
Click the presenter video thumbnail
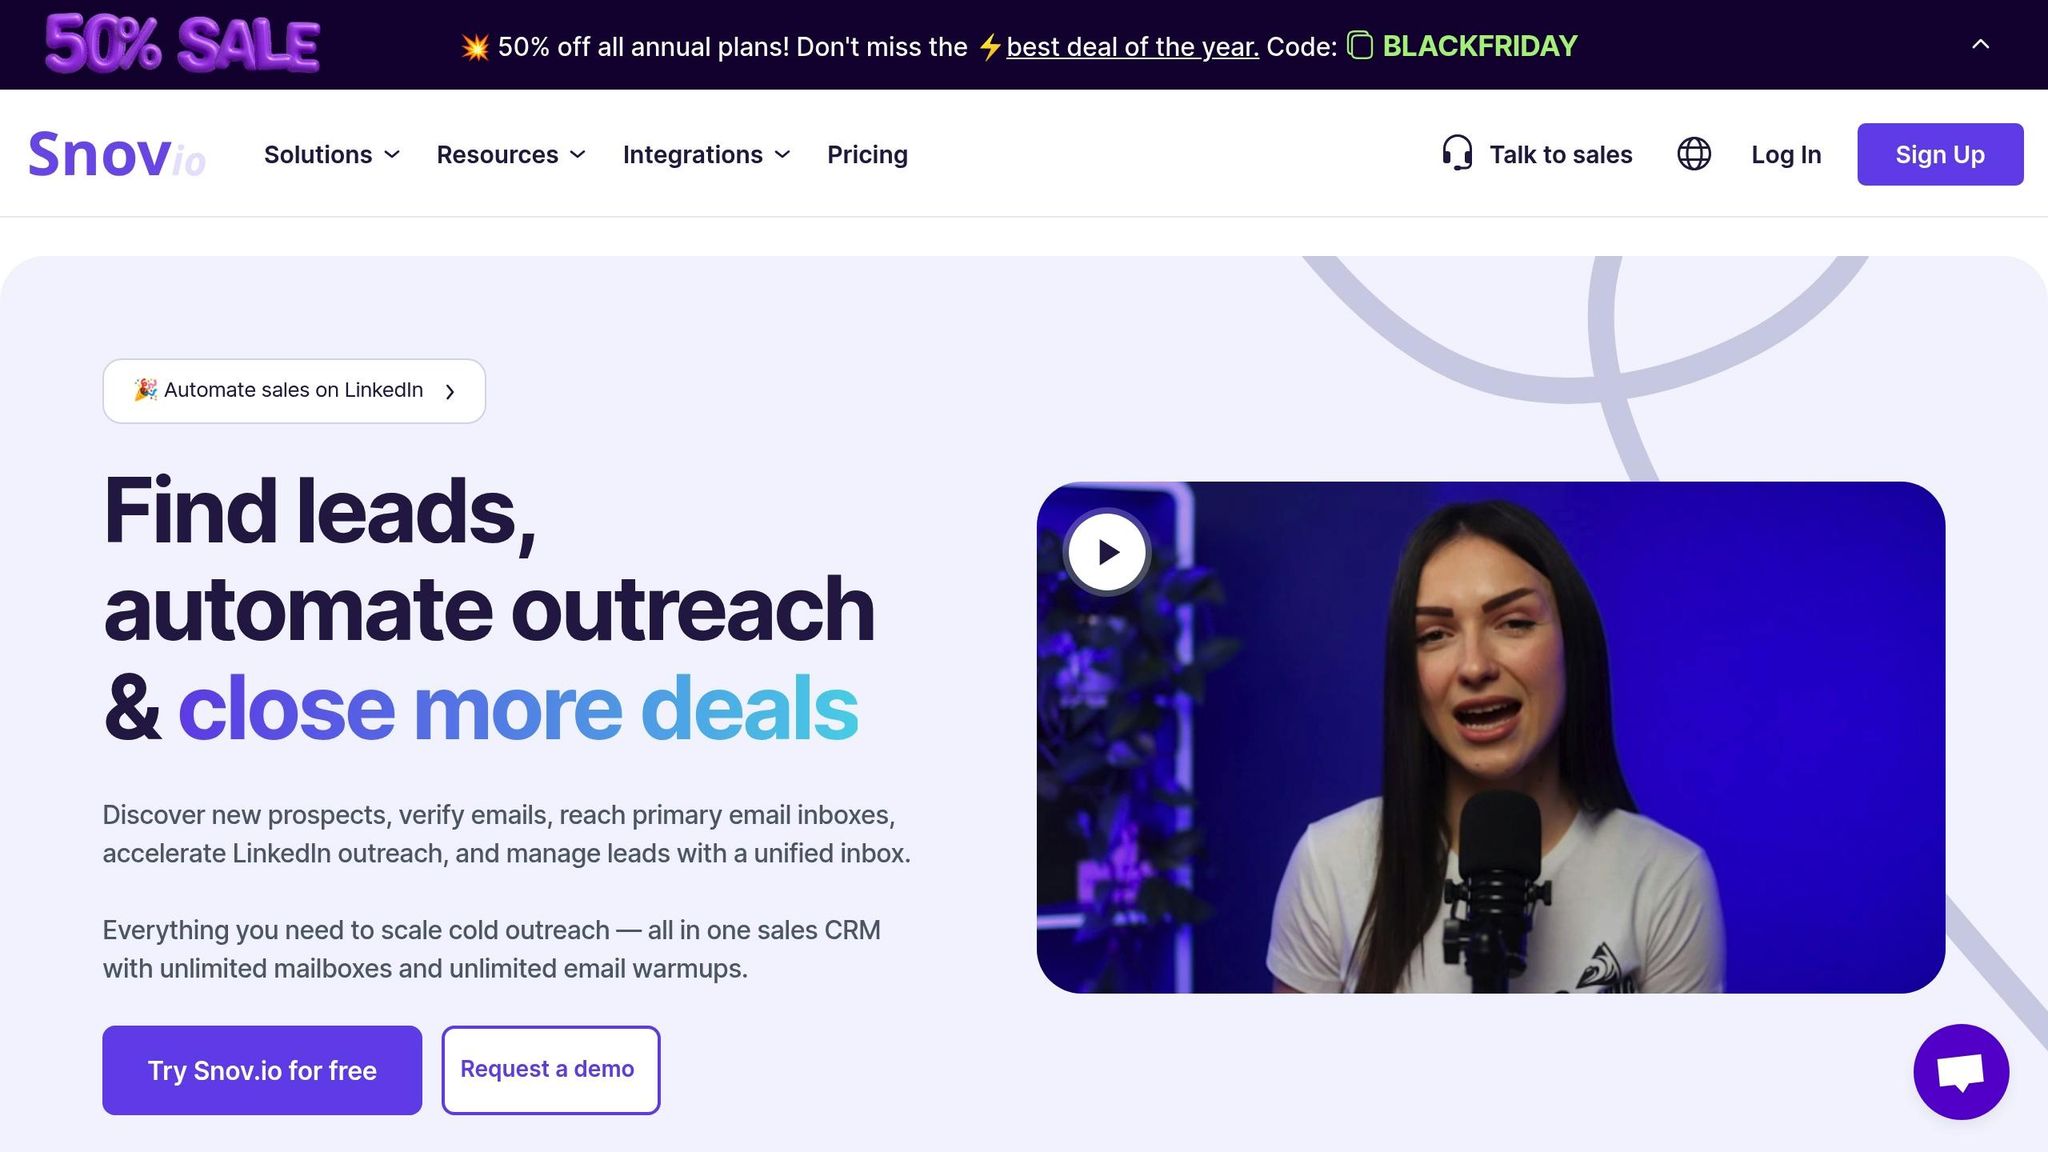point(1490,738)
